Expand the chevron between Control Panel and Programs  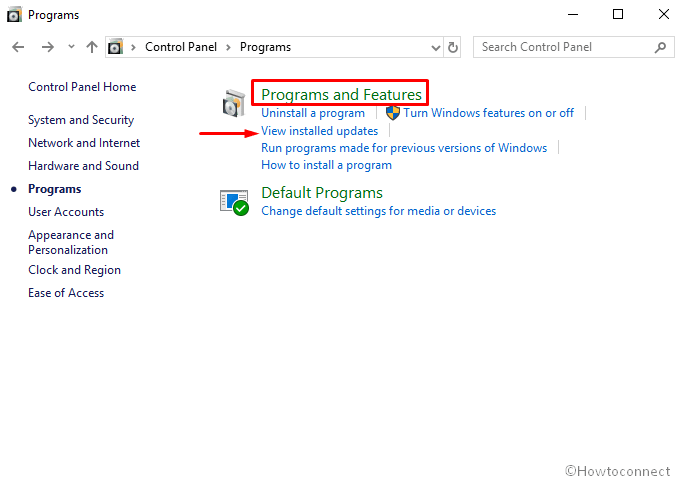228,47
